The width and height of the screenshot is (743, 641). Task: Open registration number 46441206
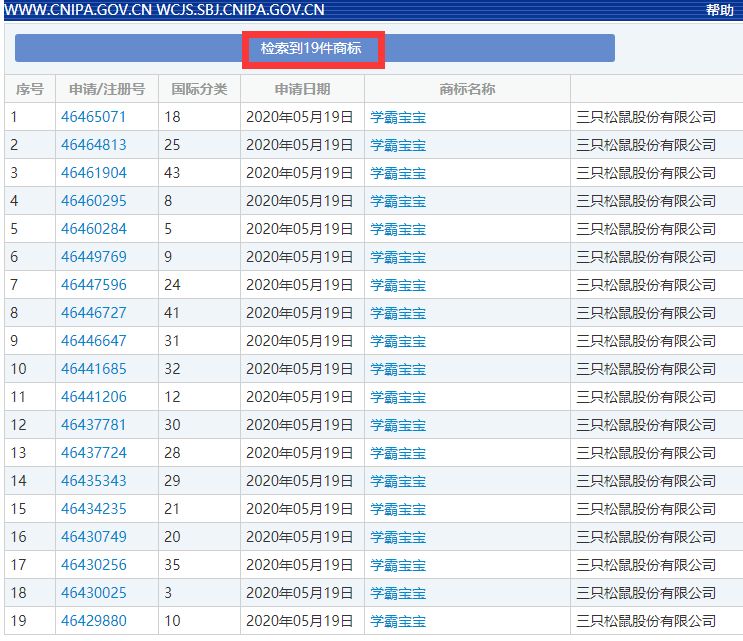click(x=93, y=397)
